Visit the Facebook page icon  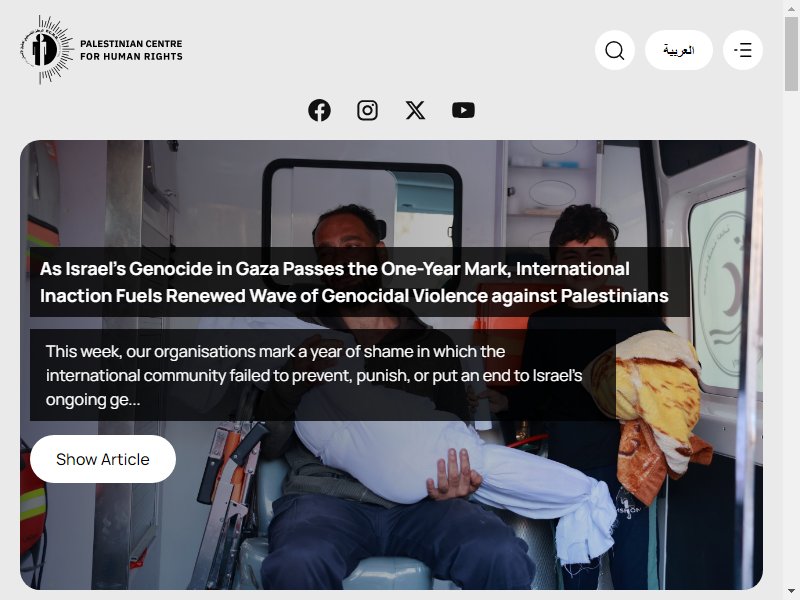click(319, 110)
